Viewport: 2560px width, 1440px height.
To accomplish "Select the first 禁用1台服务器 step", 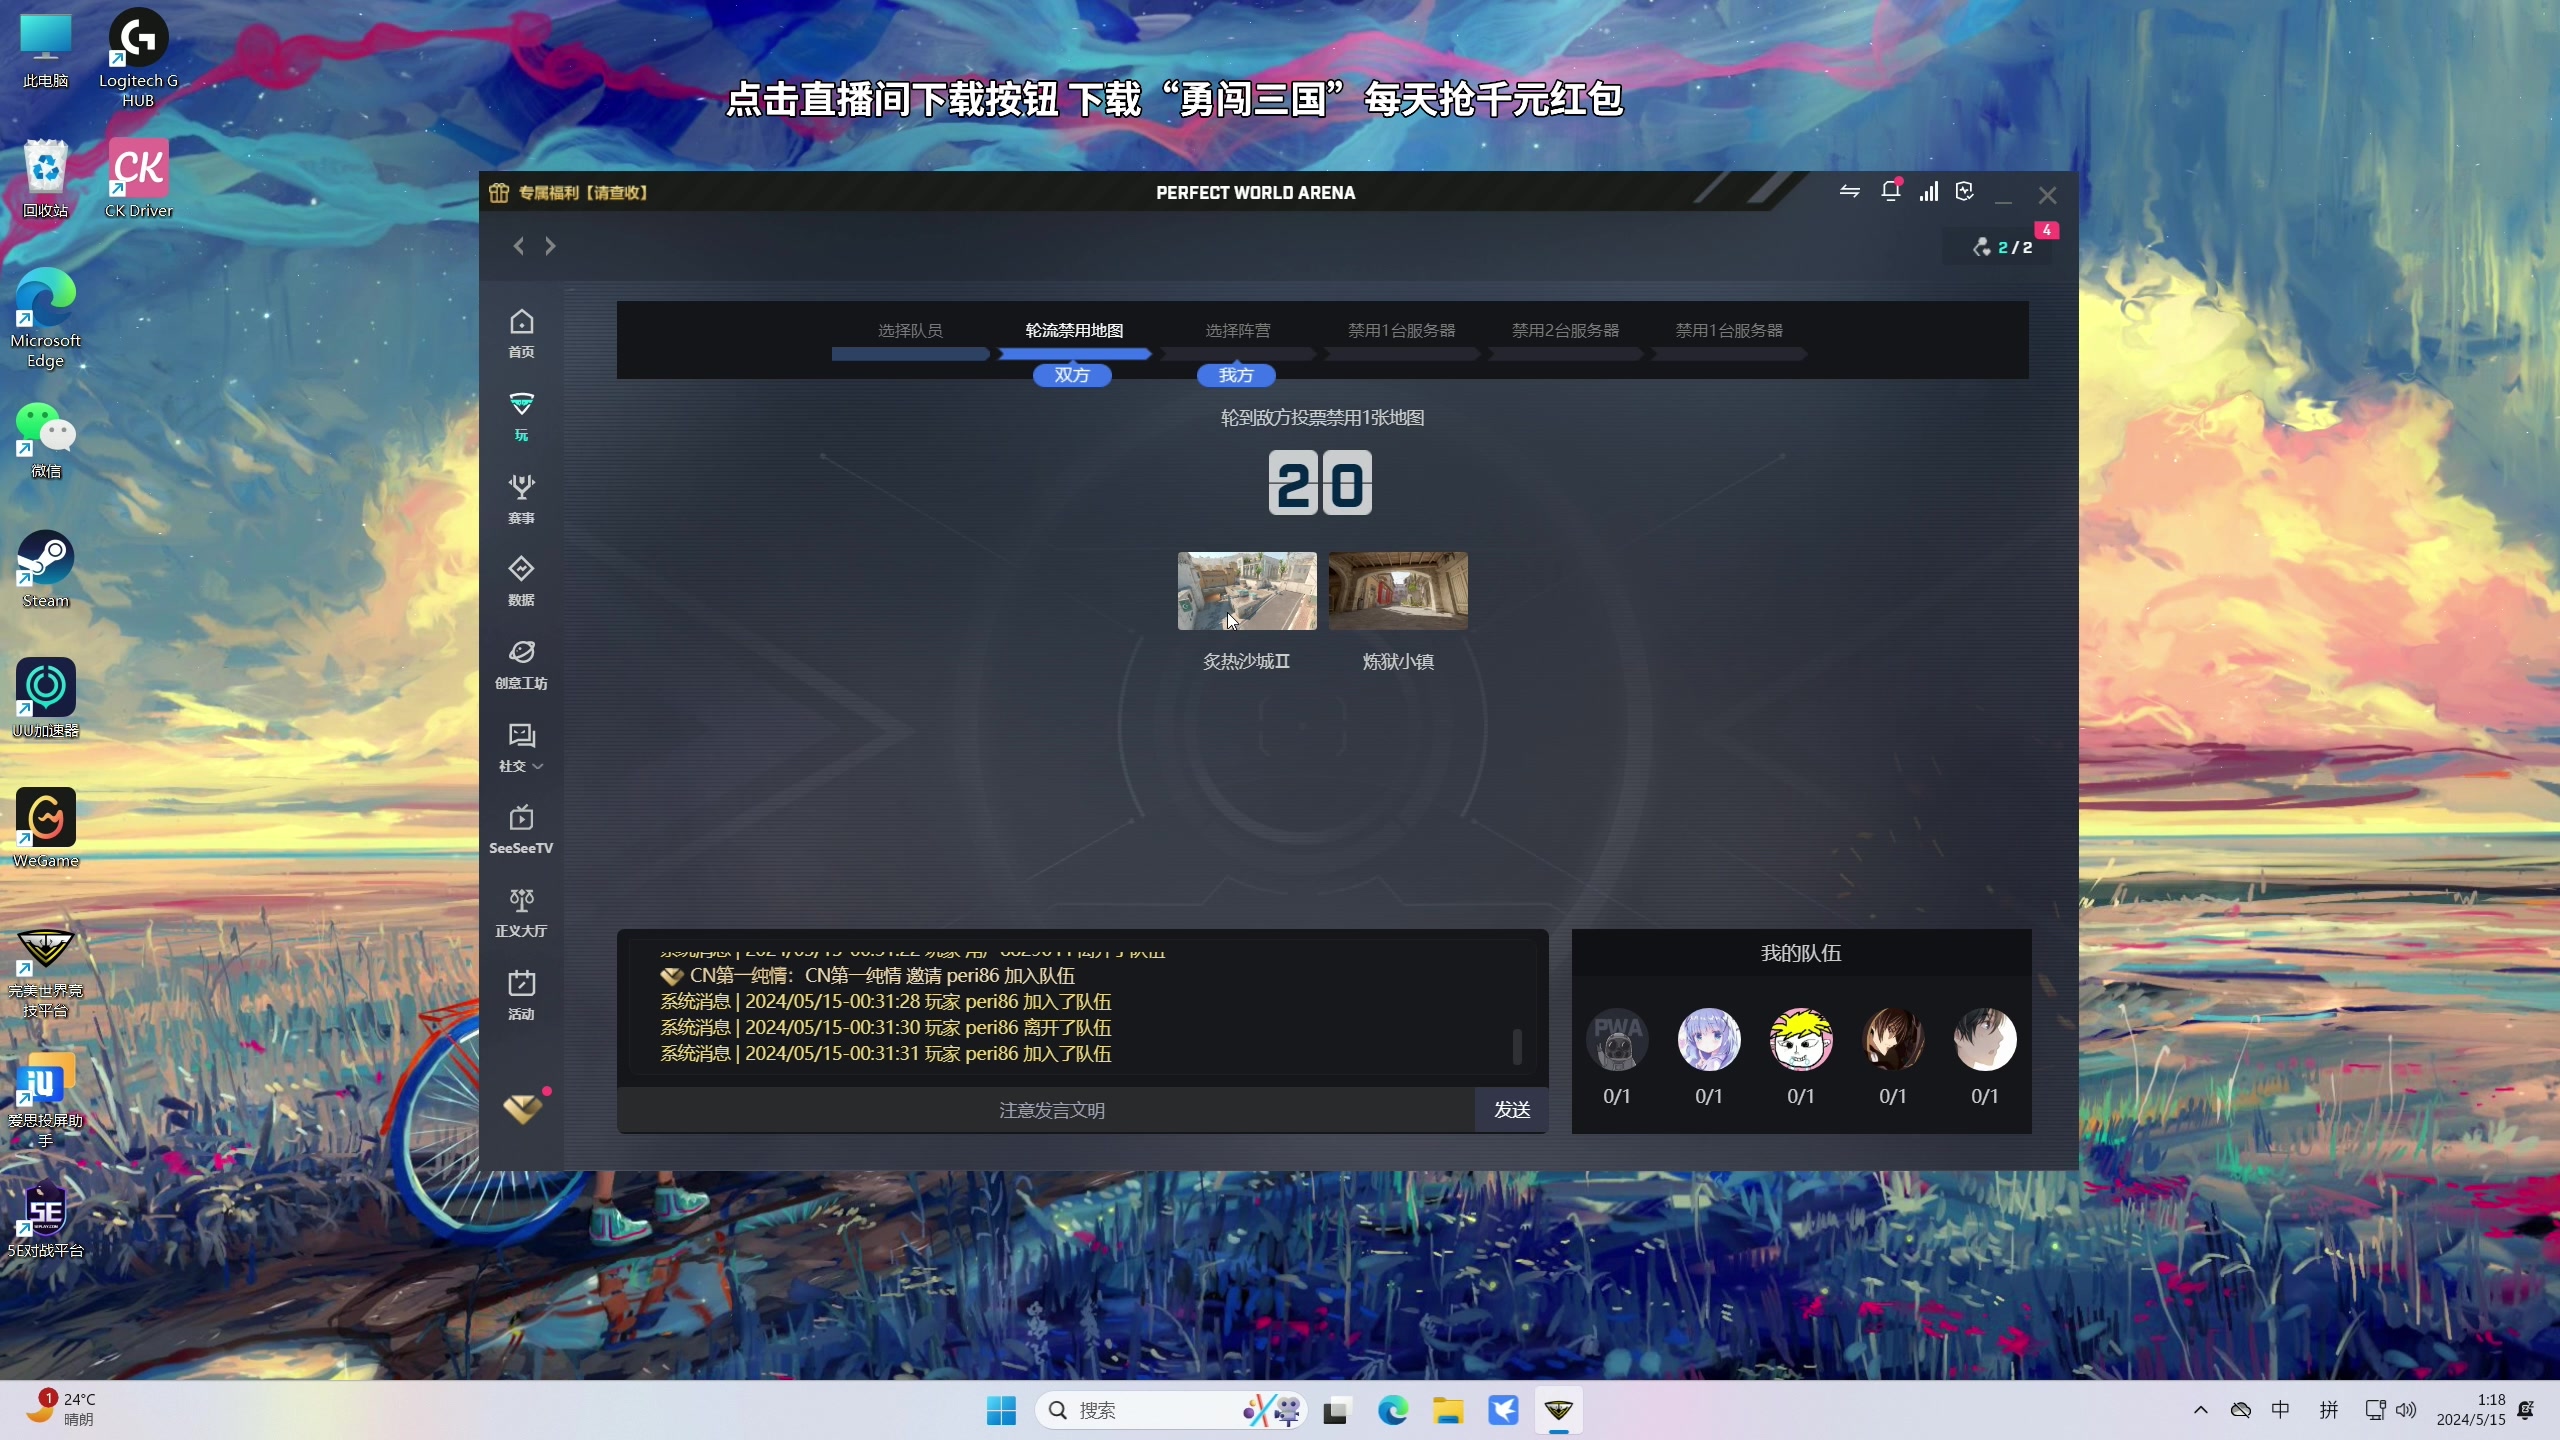I will (x=1401, y=340).
